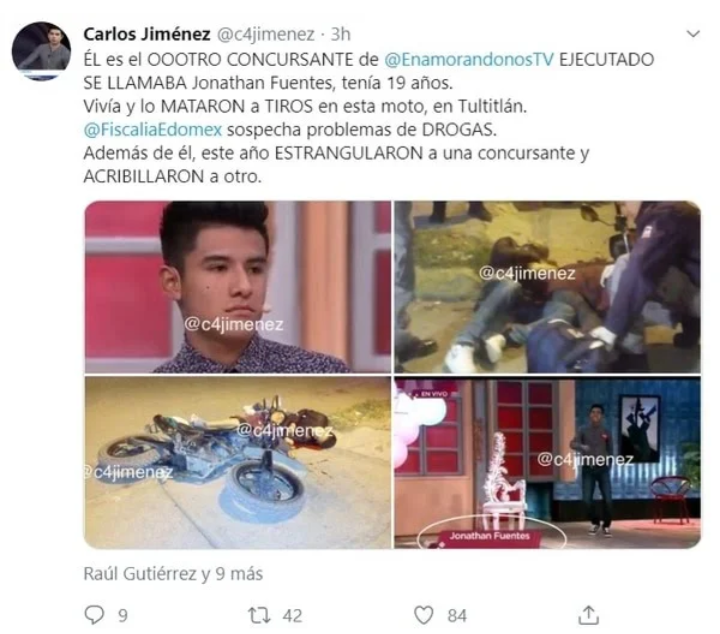Click the reply speech bubble icon
This screenshot has width=720, height=634.
[95, 615]
